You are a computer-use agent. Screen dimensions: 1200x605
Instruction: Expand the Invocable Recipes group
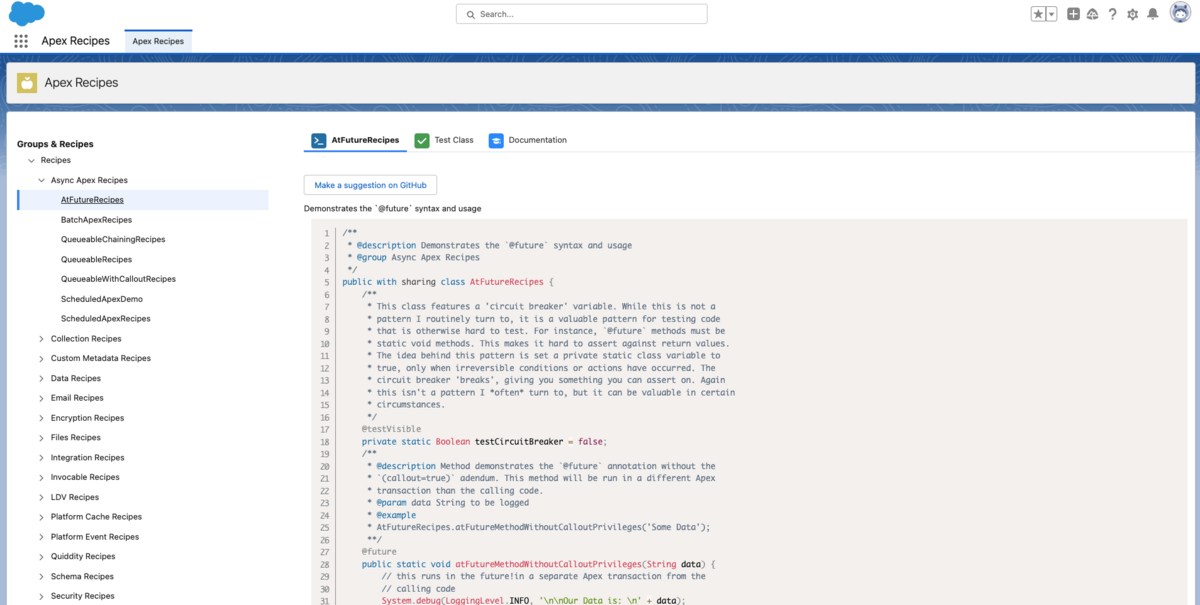pos(41,477)
